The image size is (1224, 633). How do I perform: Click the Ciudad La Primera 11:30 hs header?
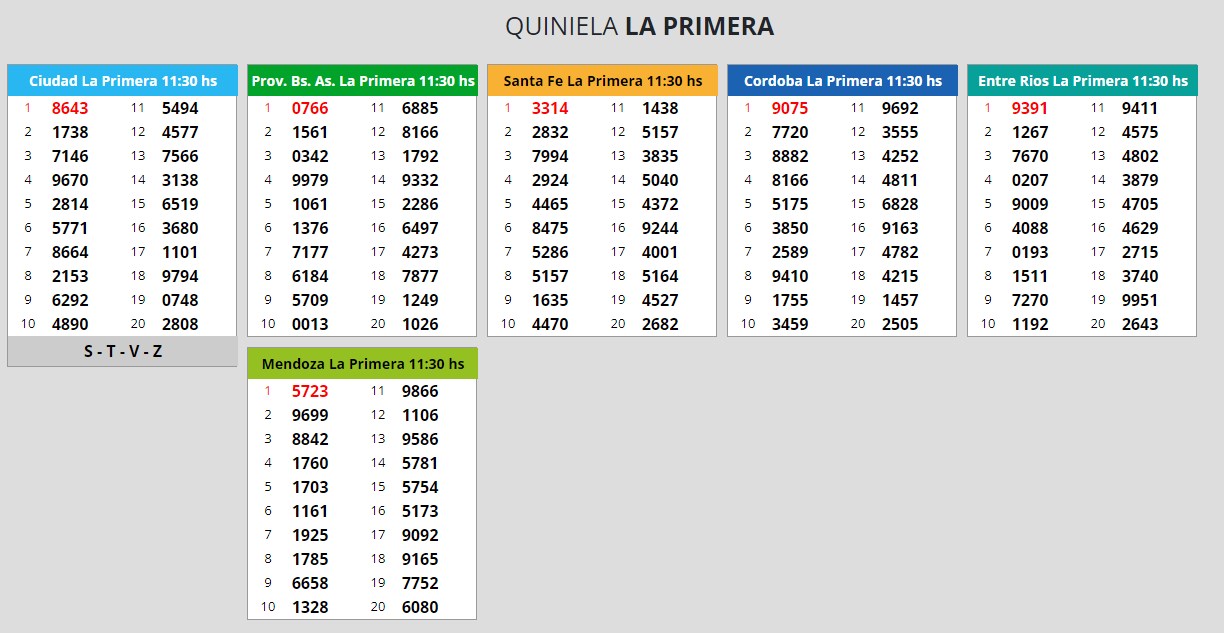tap(122, 81)
